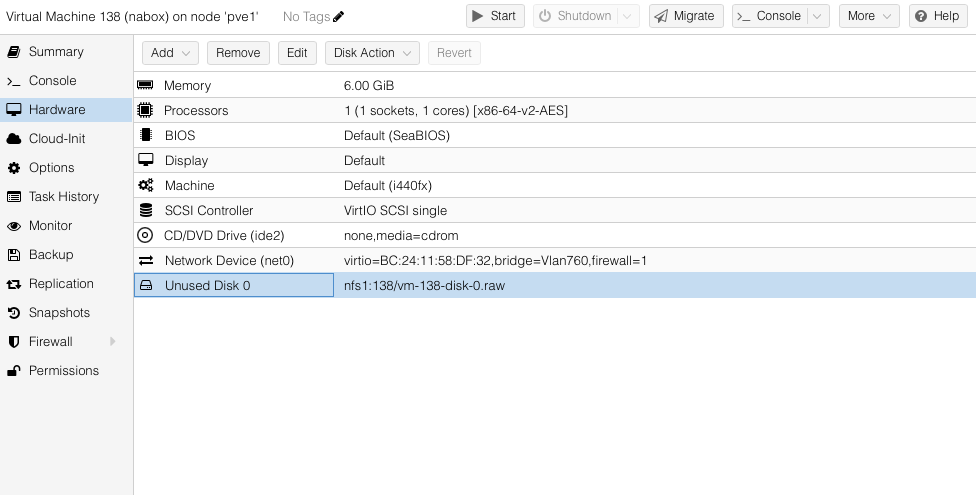
Task: Click the SCSI Controller database icon
Action: tap(146, 210)
